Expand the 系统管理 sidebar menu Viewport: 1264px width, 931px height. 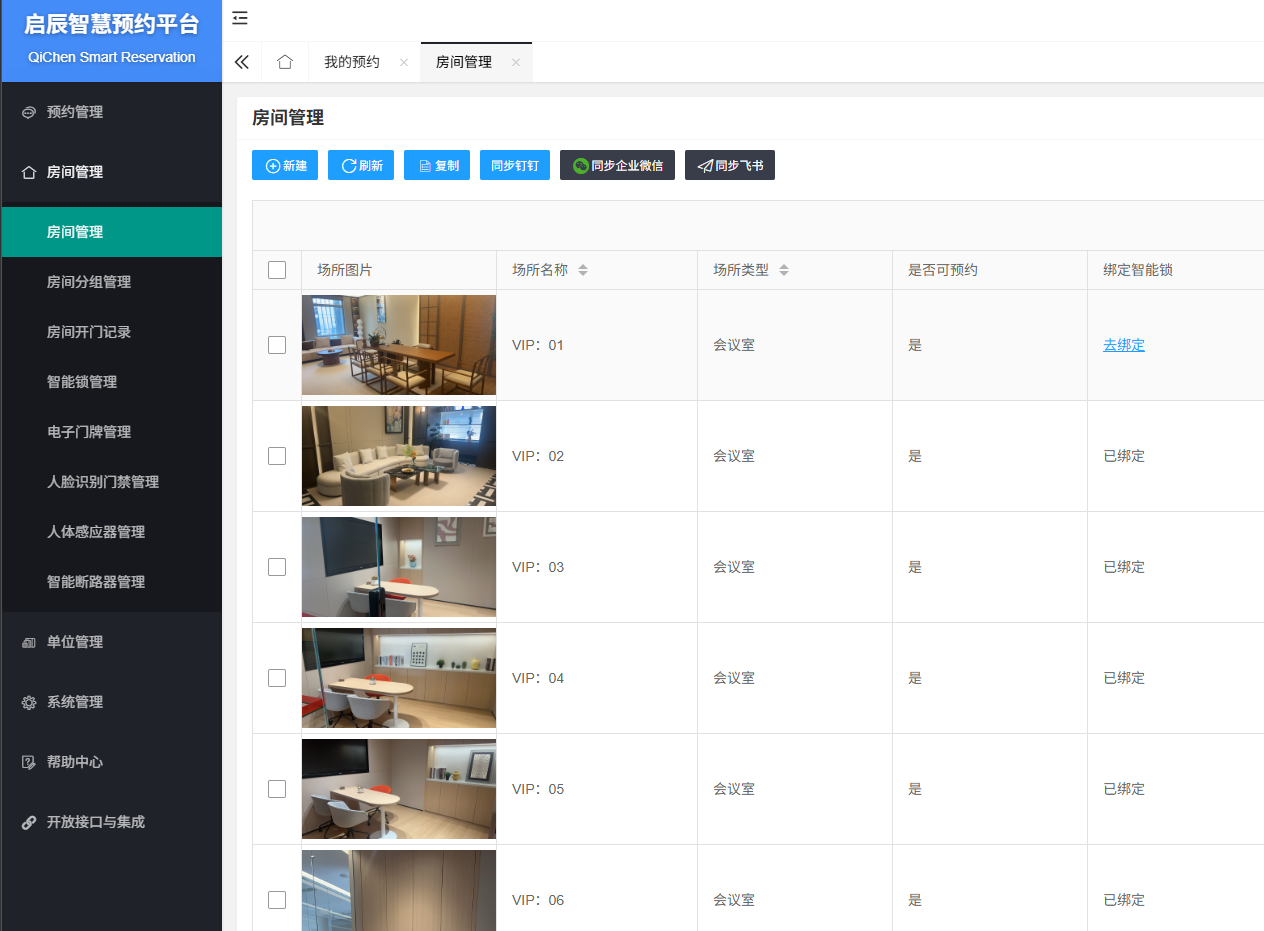tap(75, 702)
